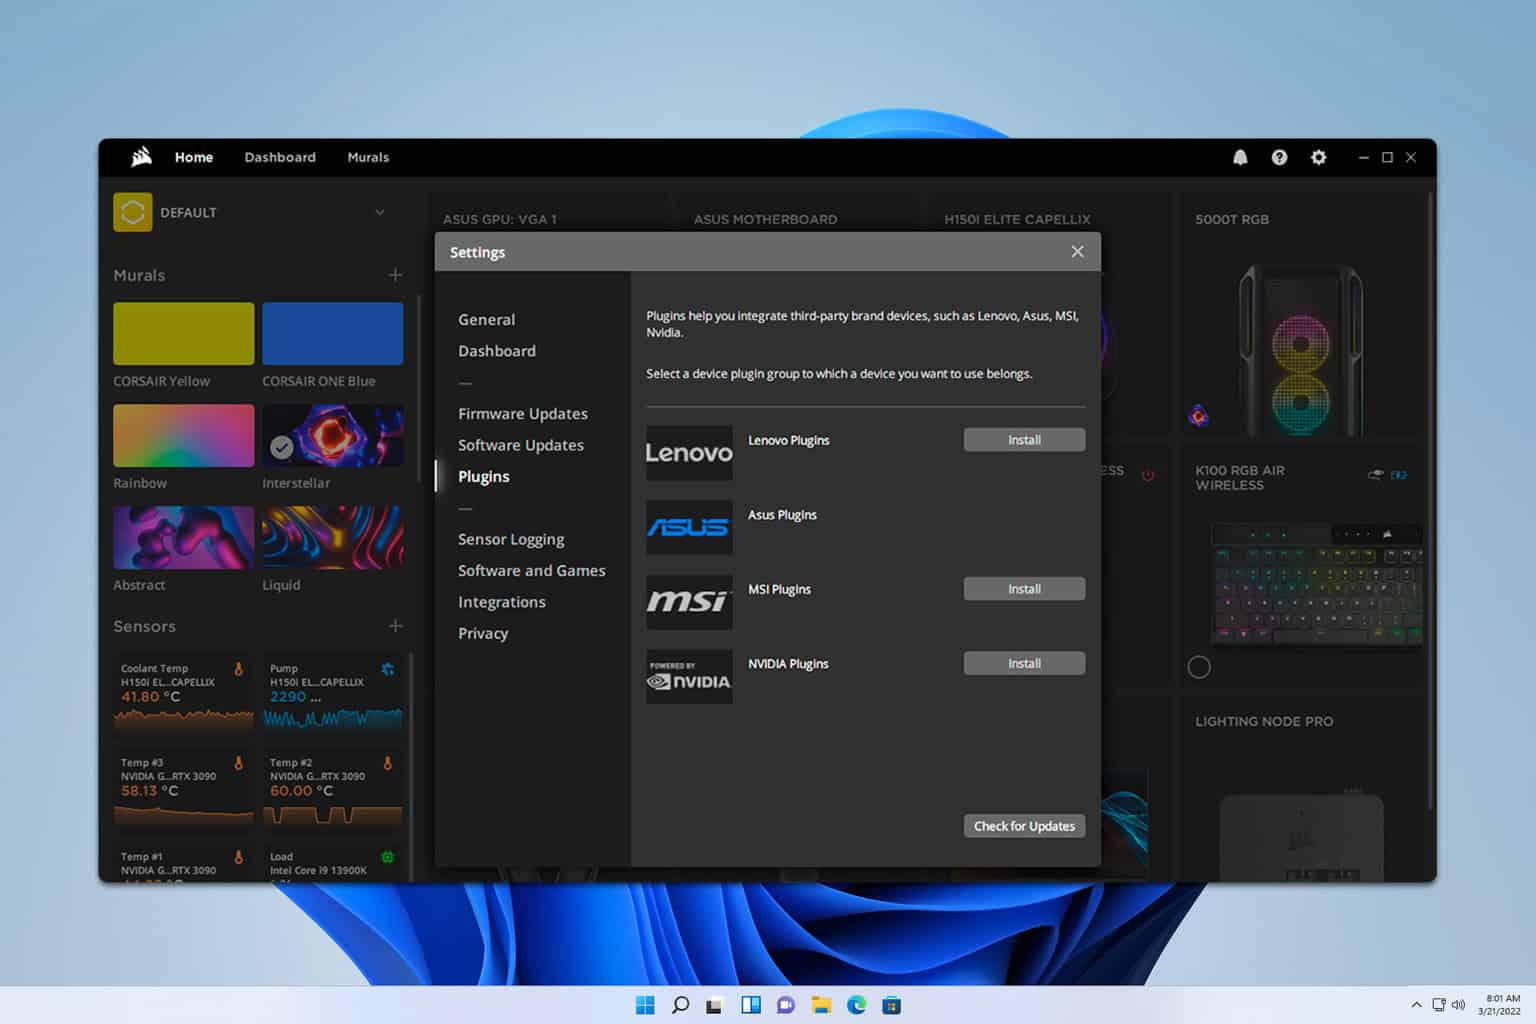Screen dimensions: 1536x1024
Task: Add a new sensor with plus icon
Action: point(396,626)
